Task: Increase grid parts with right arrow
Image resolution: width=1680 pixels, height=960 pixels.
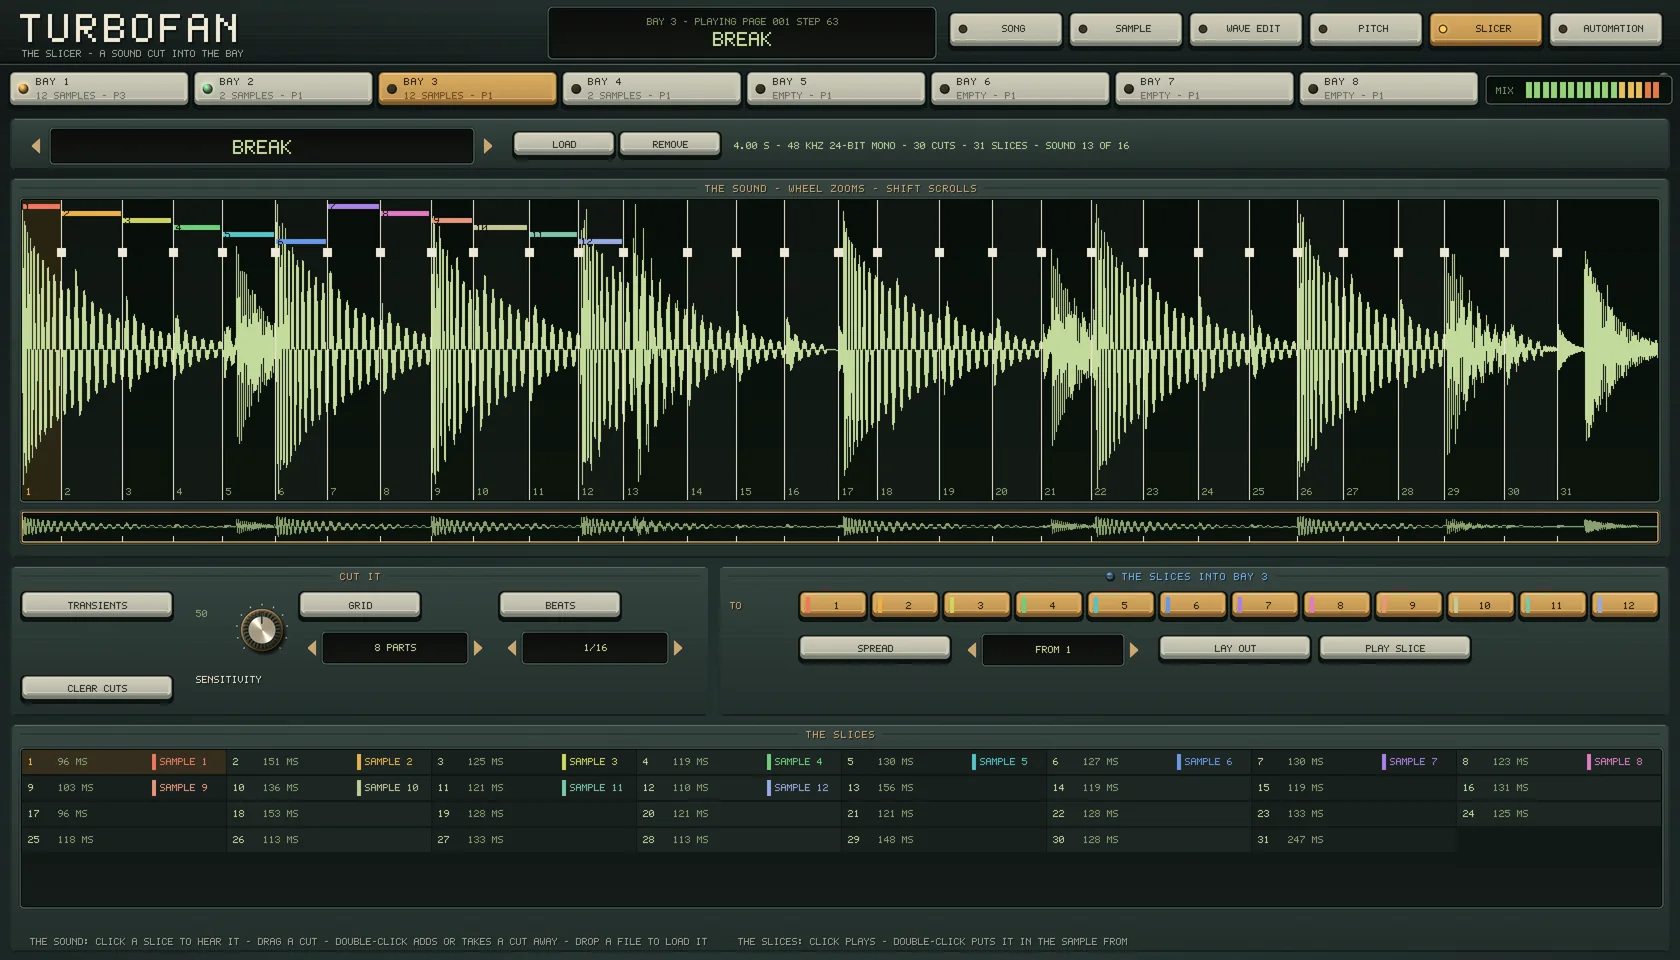Action: (x=478, y=648)
